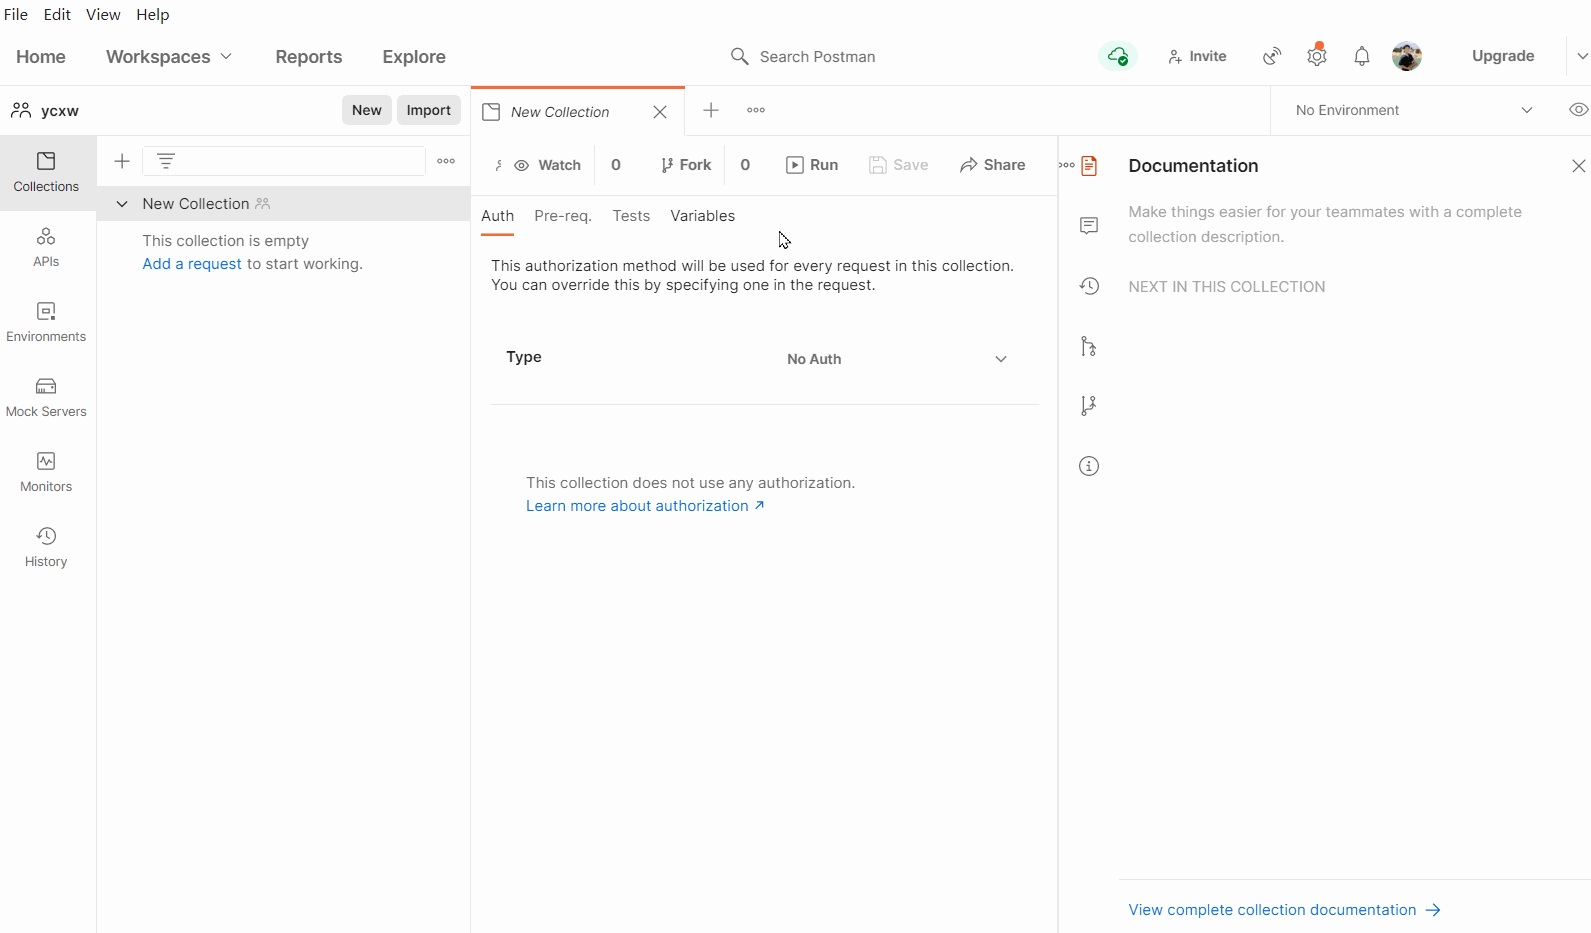
Task: Click the sync status cloud icon
Action: pos(1118,56)
